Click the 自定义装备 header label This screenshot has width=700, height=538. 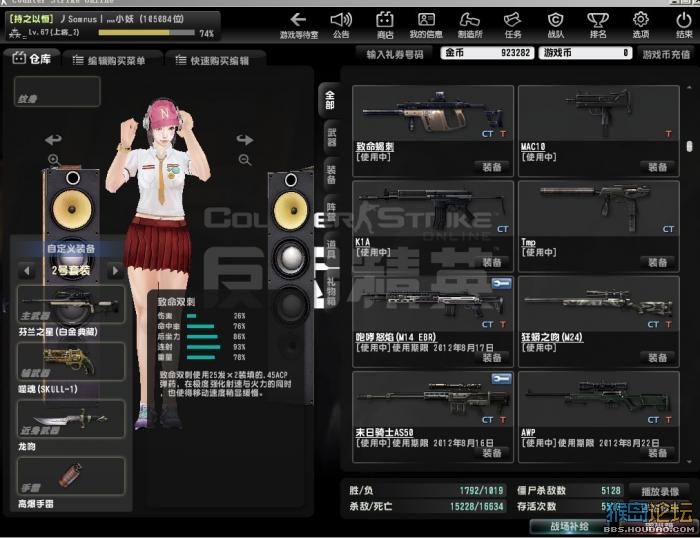coord(71,249)
